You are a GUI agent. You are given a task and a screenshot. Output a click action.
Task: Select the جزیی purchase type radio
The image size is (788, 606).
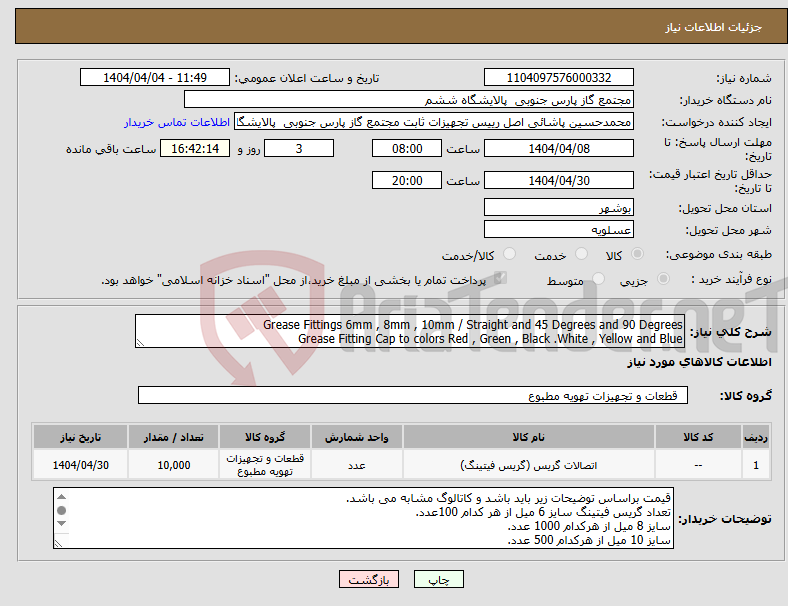pos(663,279)
